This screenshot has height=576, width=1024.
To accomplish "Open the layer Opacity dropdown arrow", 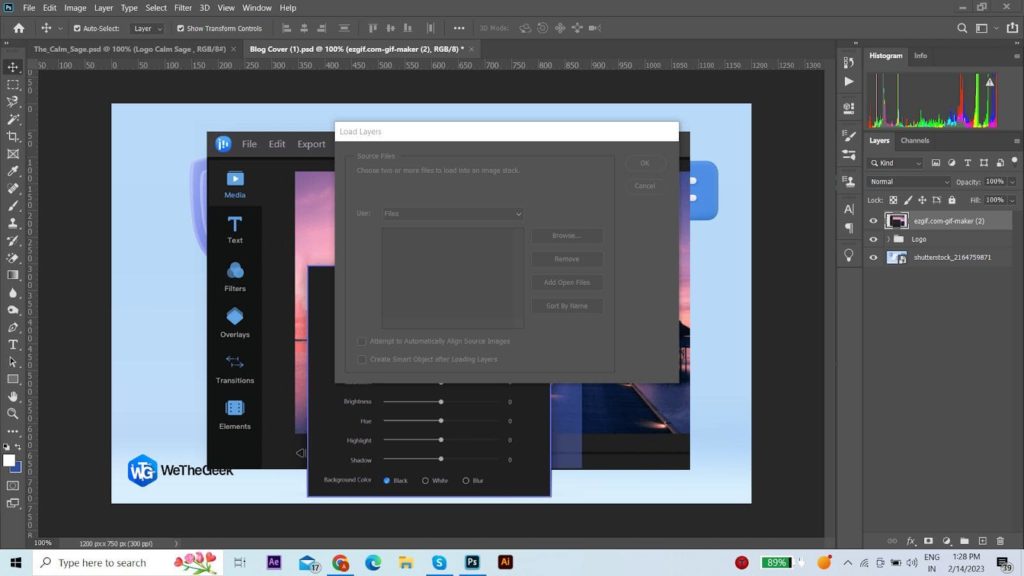I will (1012, 182).
